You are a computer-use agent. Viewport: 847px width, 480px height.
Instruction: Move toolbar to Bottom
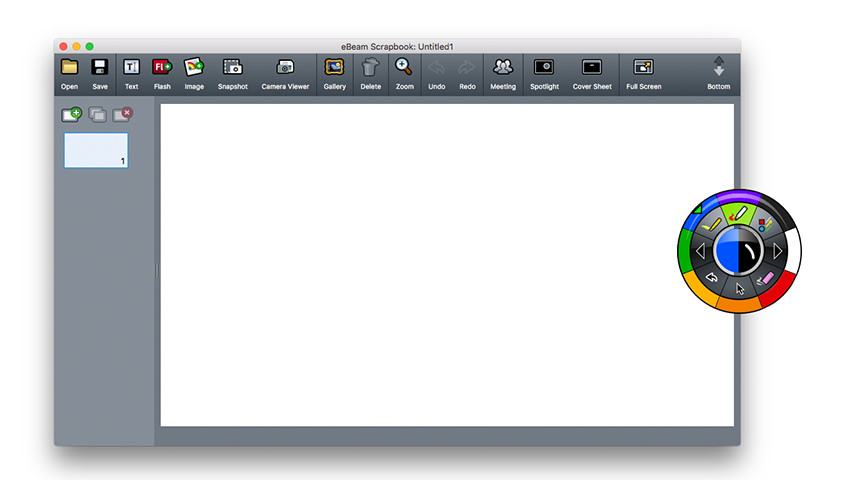[718, 67]
